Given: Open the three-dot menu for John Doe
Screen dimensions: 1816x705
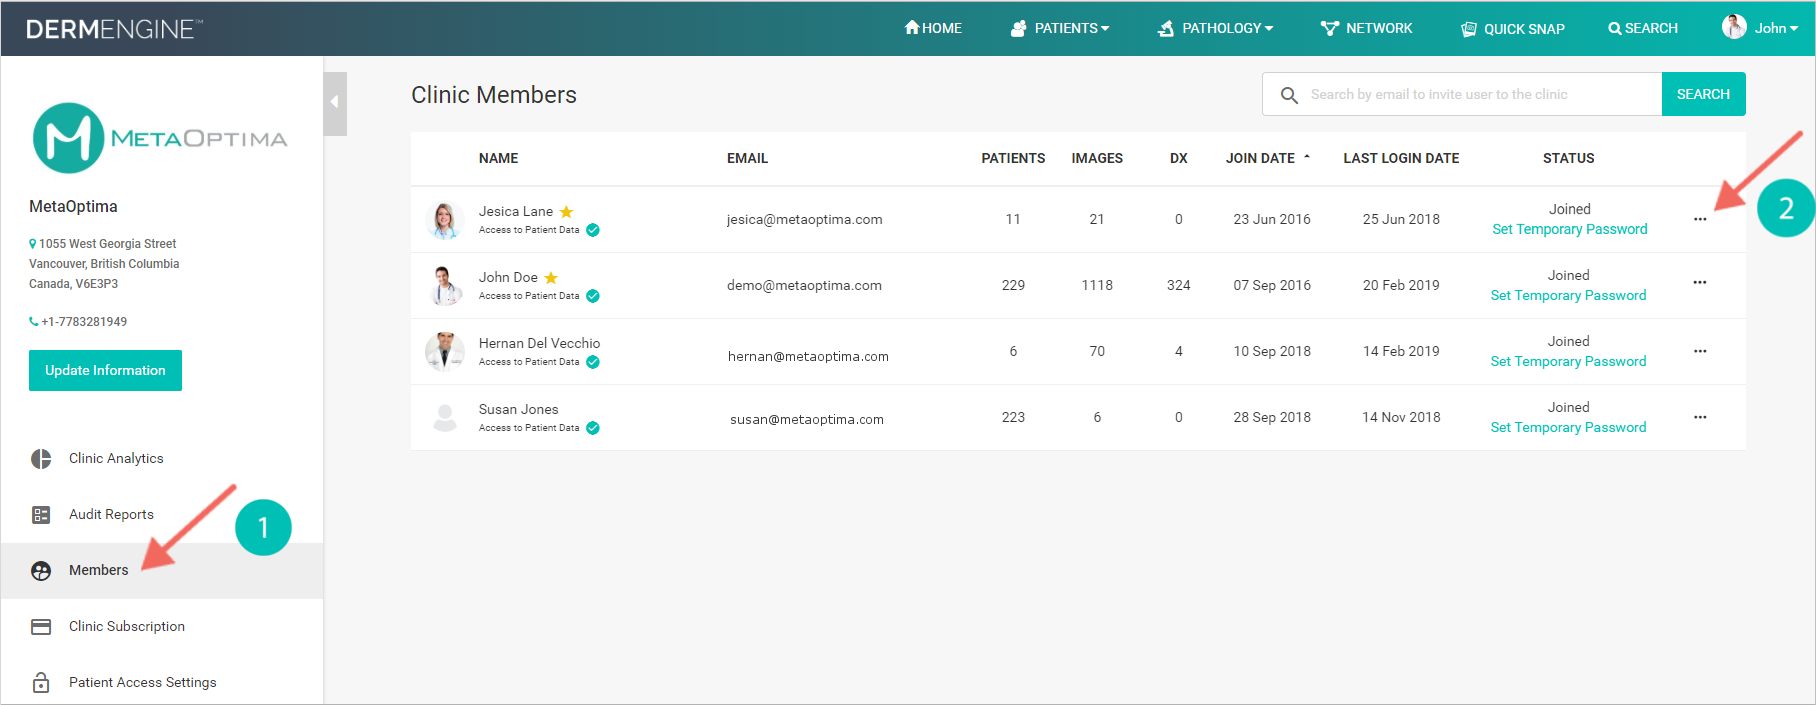Looking at the screenshot, I should pos(1700,282).
